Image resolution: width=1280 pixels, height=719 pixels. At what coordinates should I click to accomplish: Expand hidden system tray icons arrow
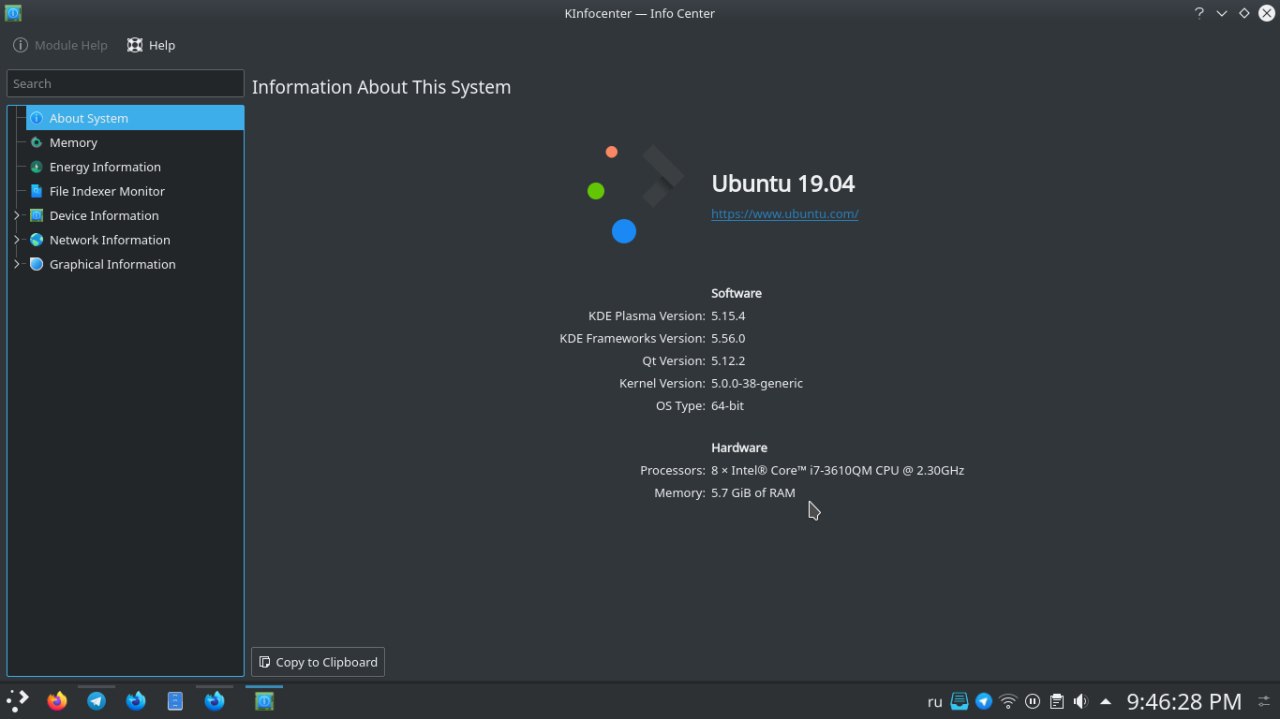(x=1105, y=701)
